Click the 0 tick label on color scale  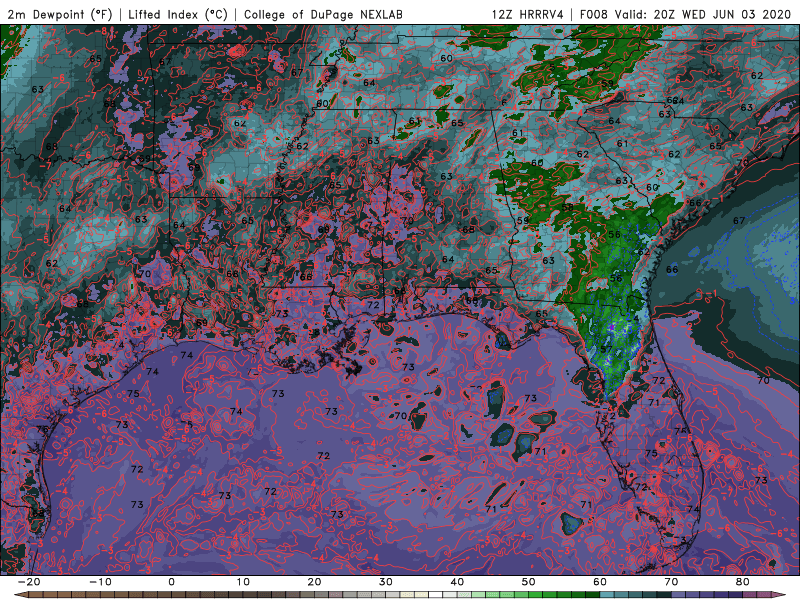tap(171, 582)
